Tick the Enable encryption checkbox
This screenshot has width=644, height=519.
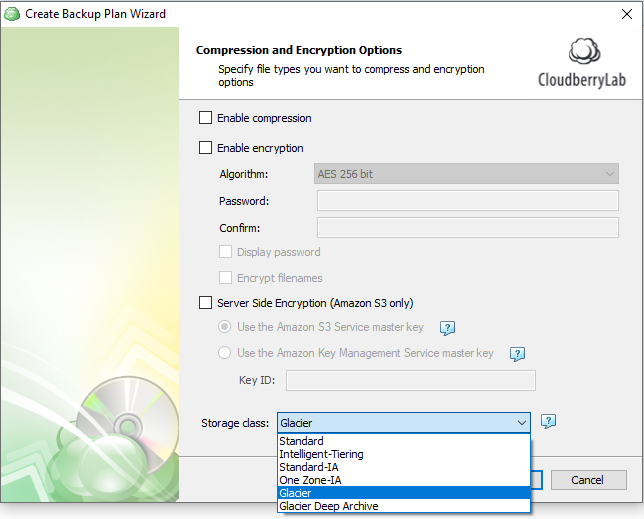click(206, 148)
